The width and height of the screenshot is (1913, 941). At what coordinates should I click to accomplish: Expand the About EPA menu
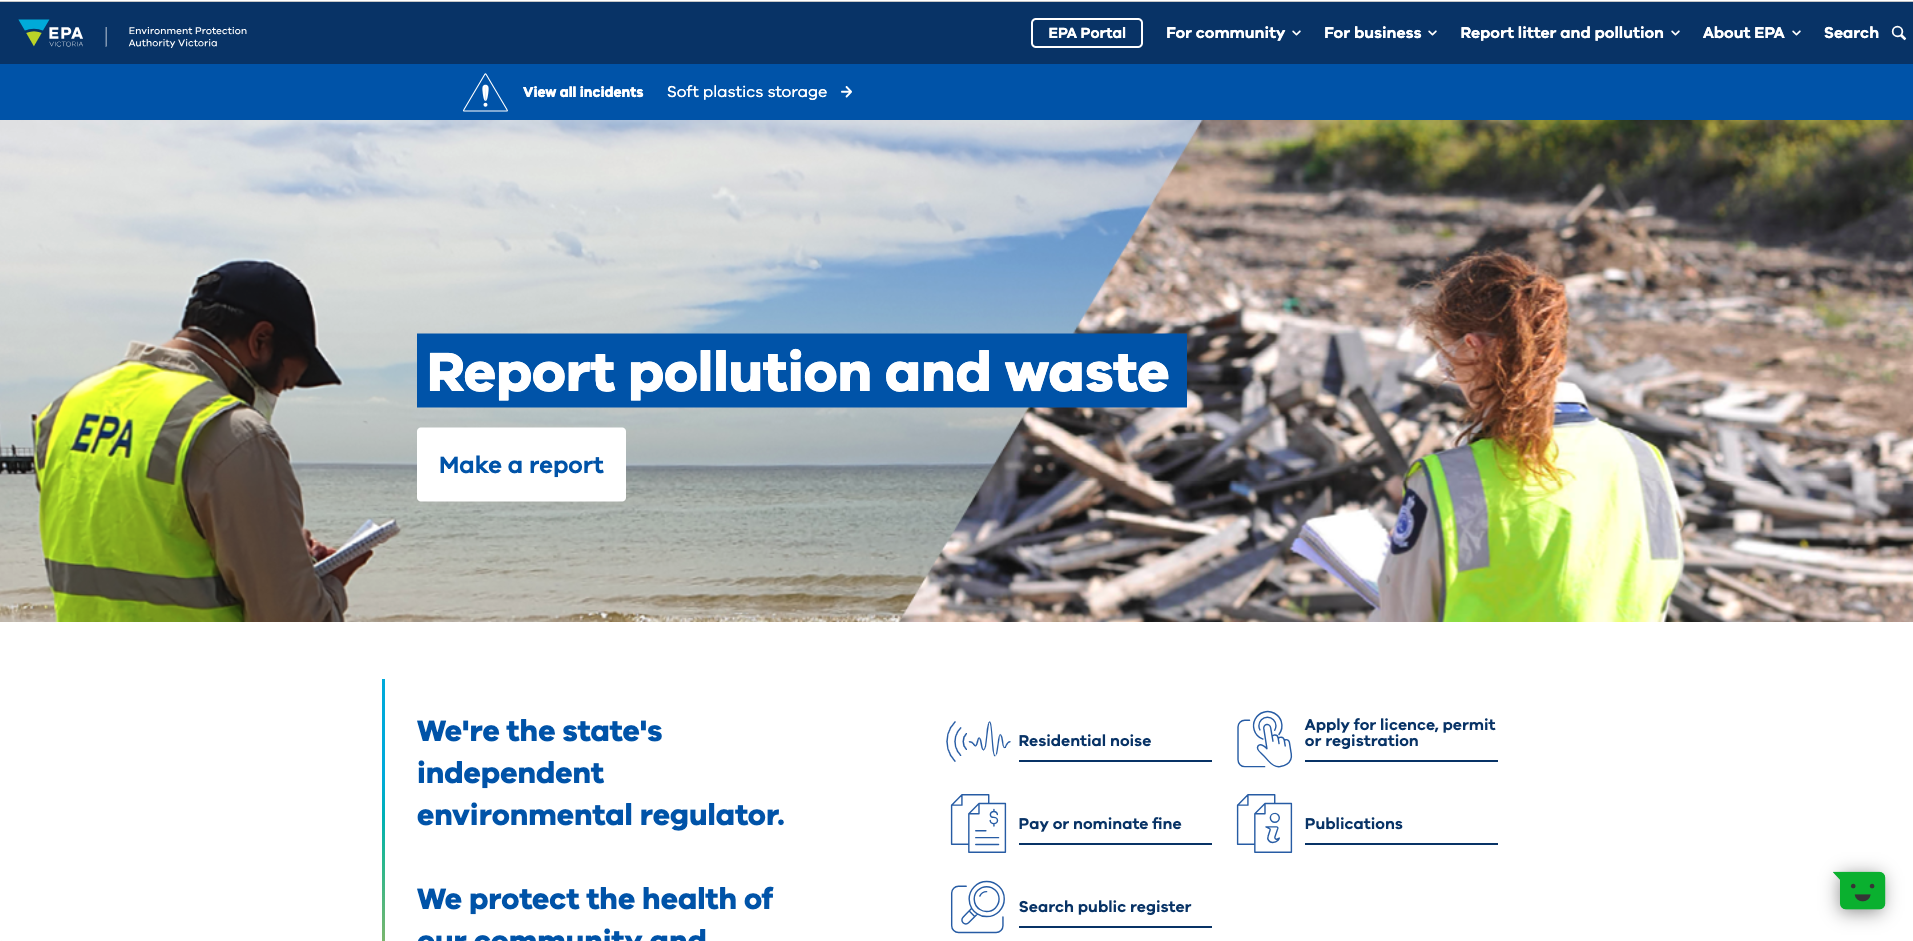point(1751,33)
